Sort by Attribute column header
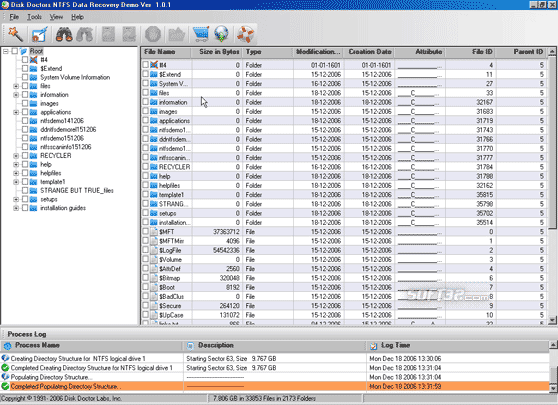This screenshot has width=558, height=405. pos(420,52)
